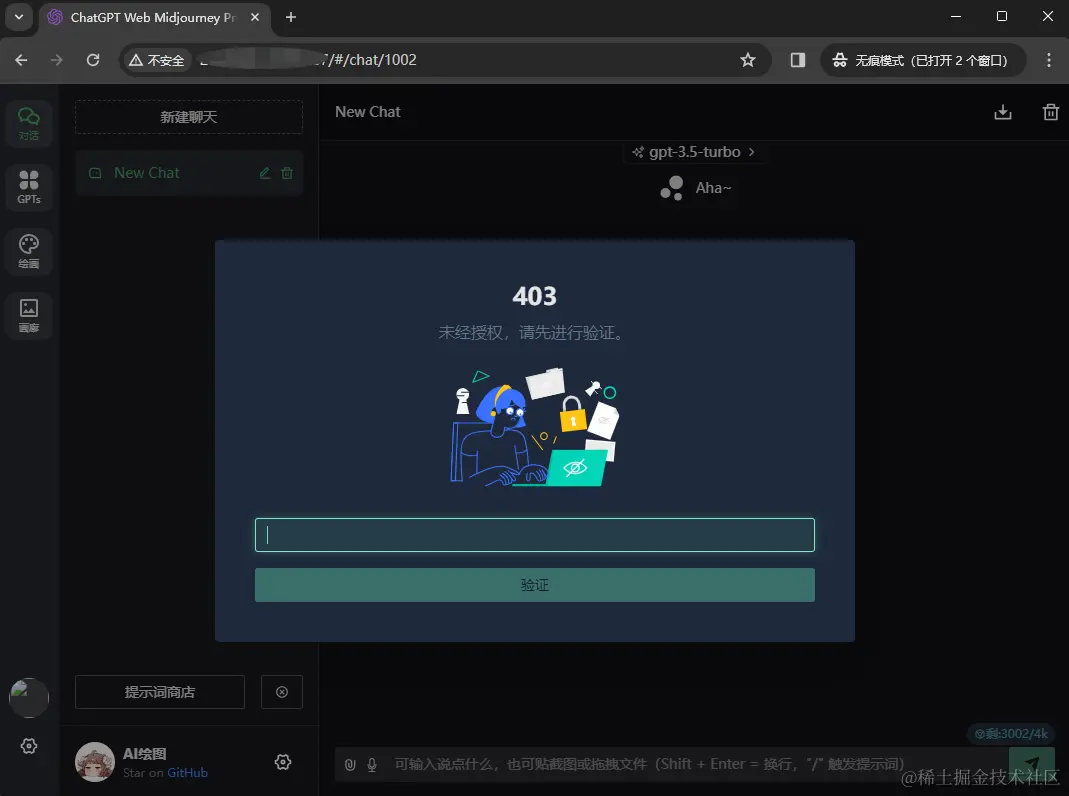The image size is (1069, 796).
Task: Open the tab search dropdown arrow
Action: [19, 17]
